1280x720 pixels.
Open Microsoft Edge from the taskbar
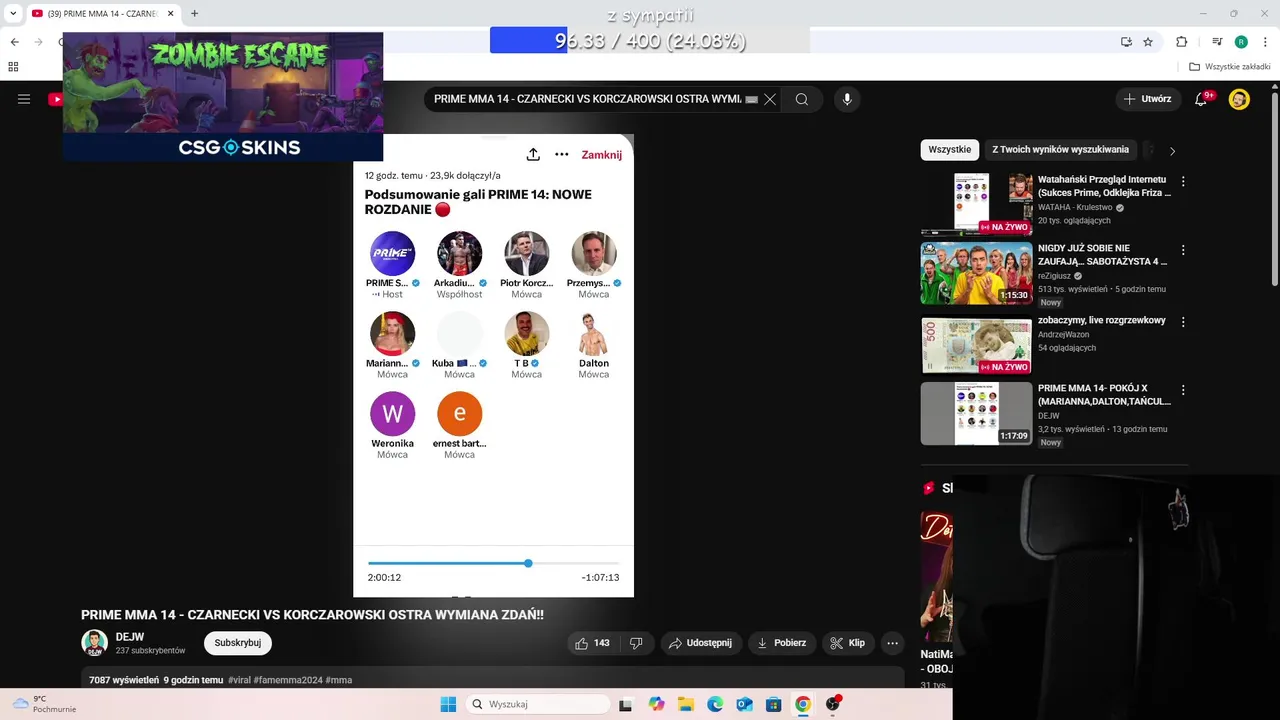coord(715,704)
